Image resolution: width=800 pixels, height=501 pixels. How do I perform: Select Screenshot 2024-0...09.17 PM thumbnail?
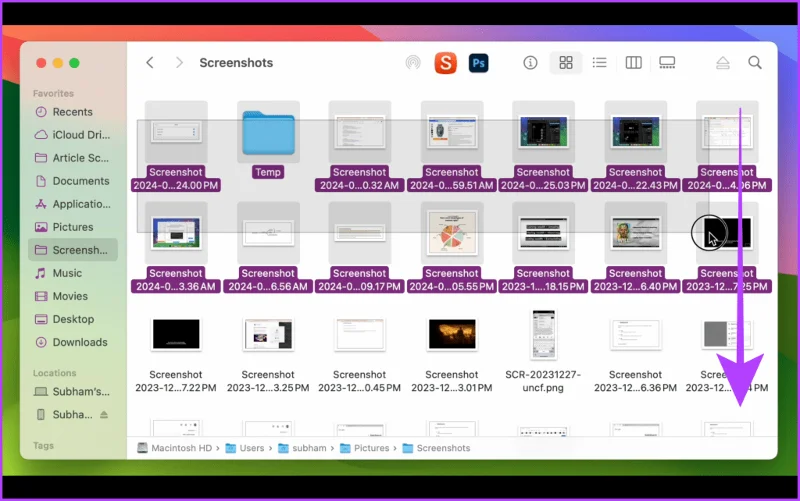pos(360,233)
